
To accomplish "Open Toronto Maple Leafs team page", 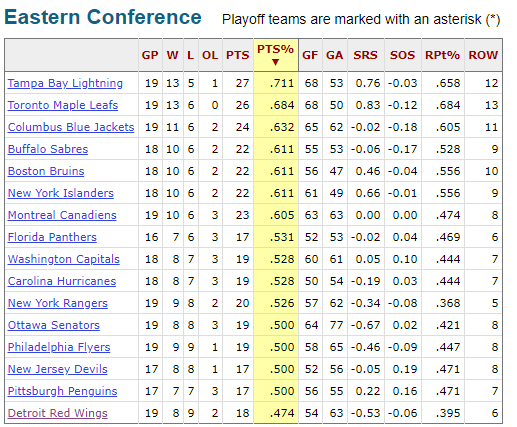I will [x=63, y=105].
